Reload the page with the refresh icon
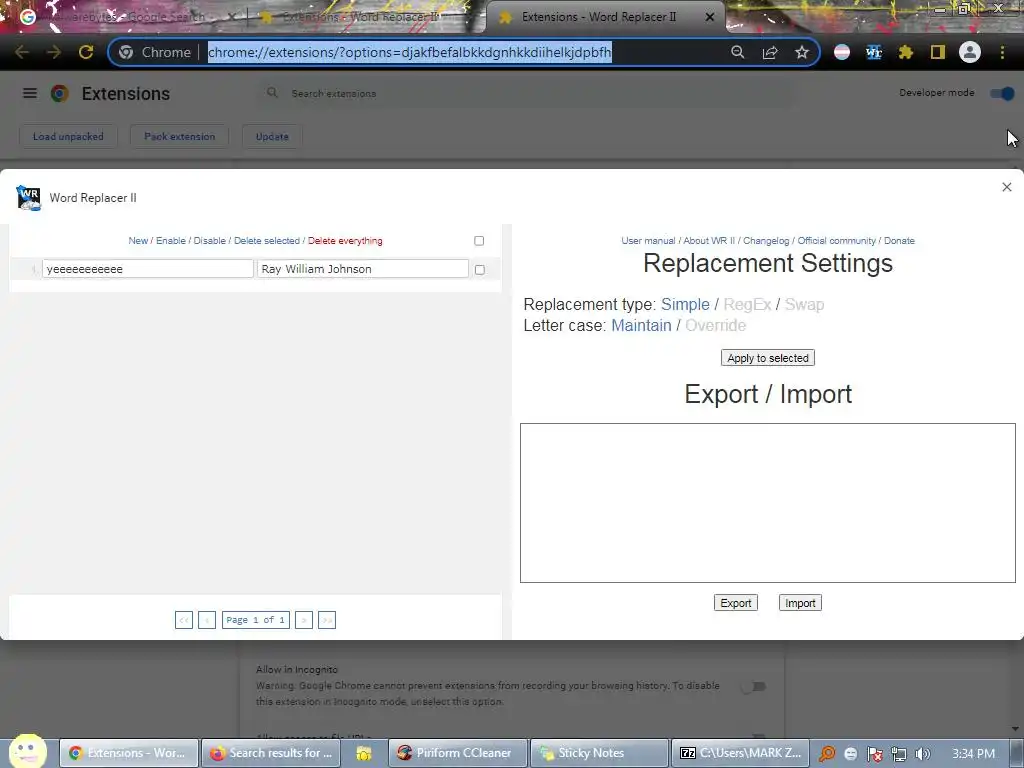Viewport: 1024px width, 768px height. (86, 52)
